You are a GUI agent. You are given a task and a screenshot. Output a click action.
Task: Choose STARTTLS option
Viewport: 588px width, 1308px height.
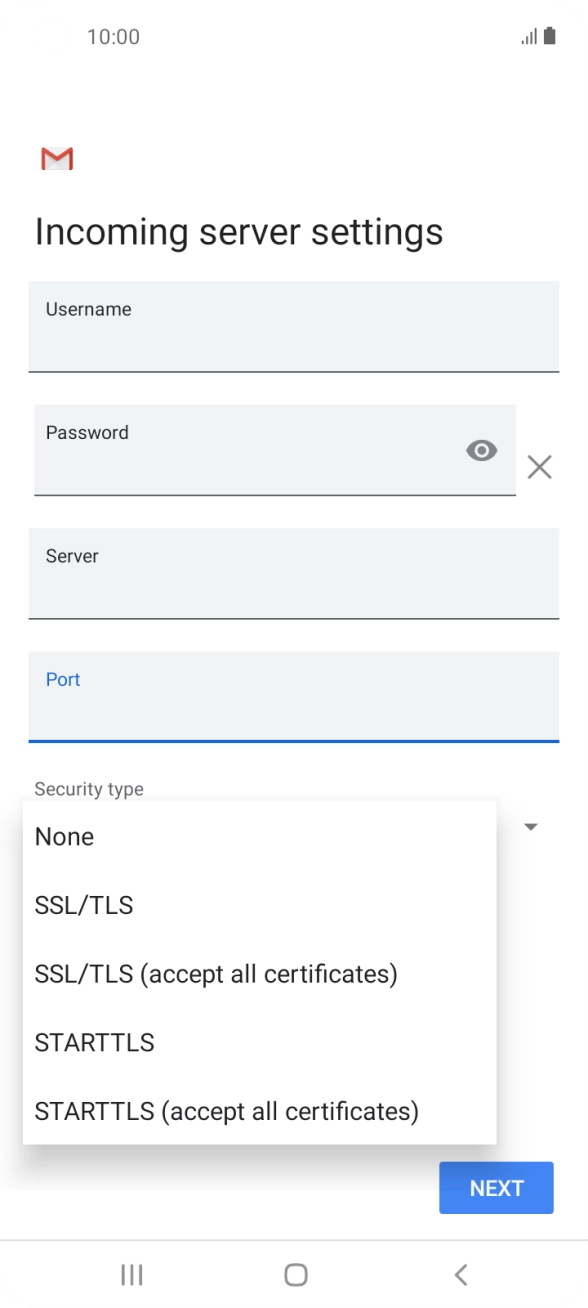(x=259, y=1042)
